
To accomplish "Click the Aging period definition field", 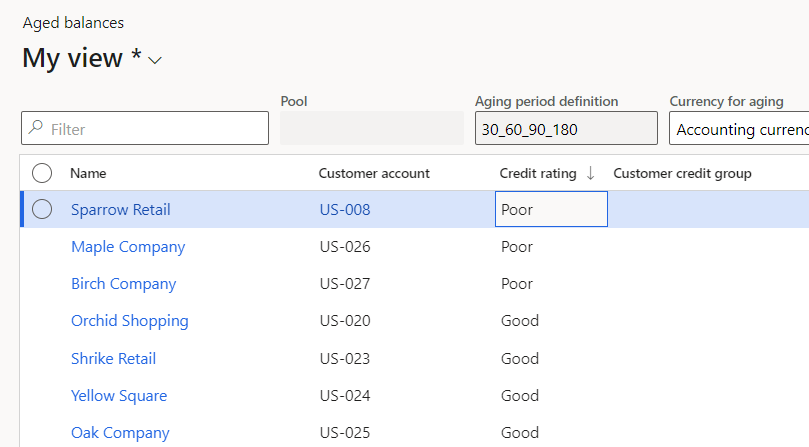I will click(x=565, y=129).
